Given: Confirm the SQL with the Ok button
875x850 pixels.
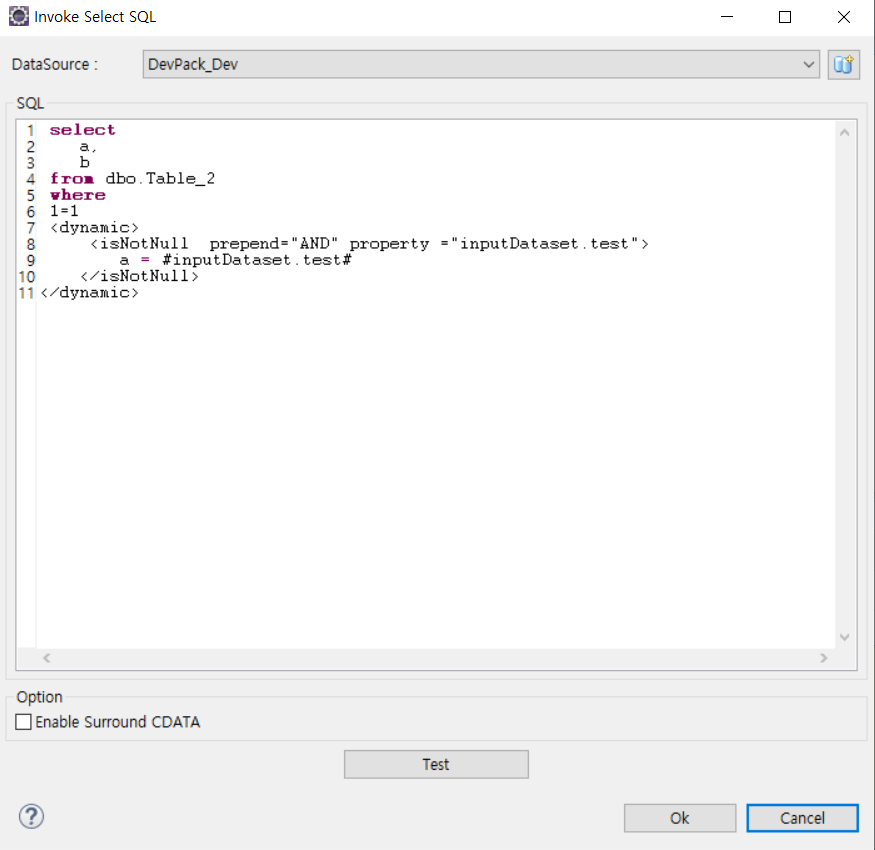Looking at the screenshot, I should coord(680,818).
